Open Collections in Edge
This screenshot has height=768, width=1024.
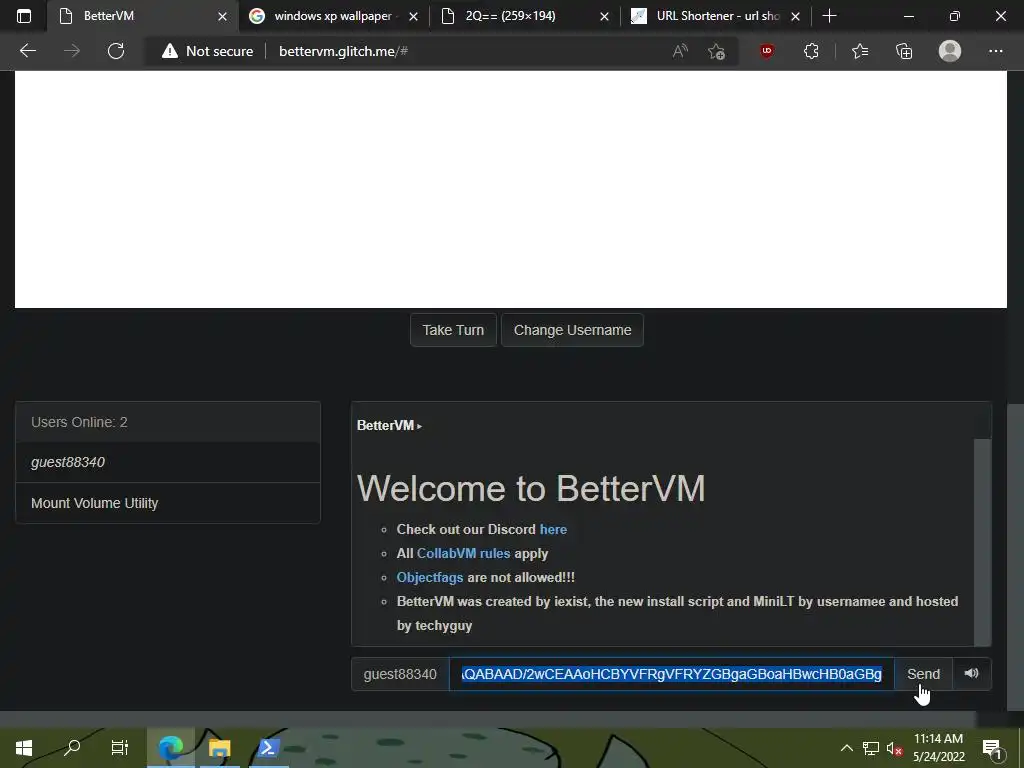click(904, 51)
